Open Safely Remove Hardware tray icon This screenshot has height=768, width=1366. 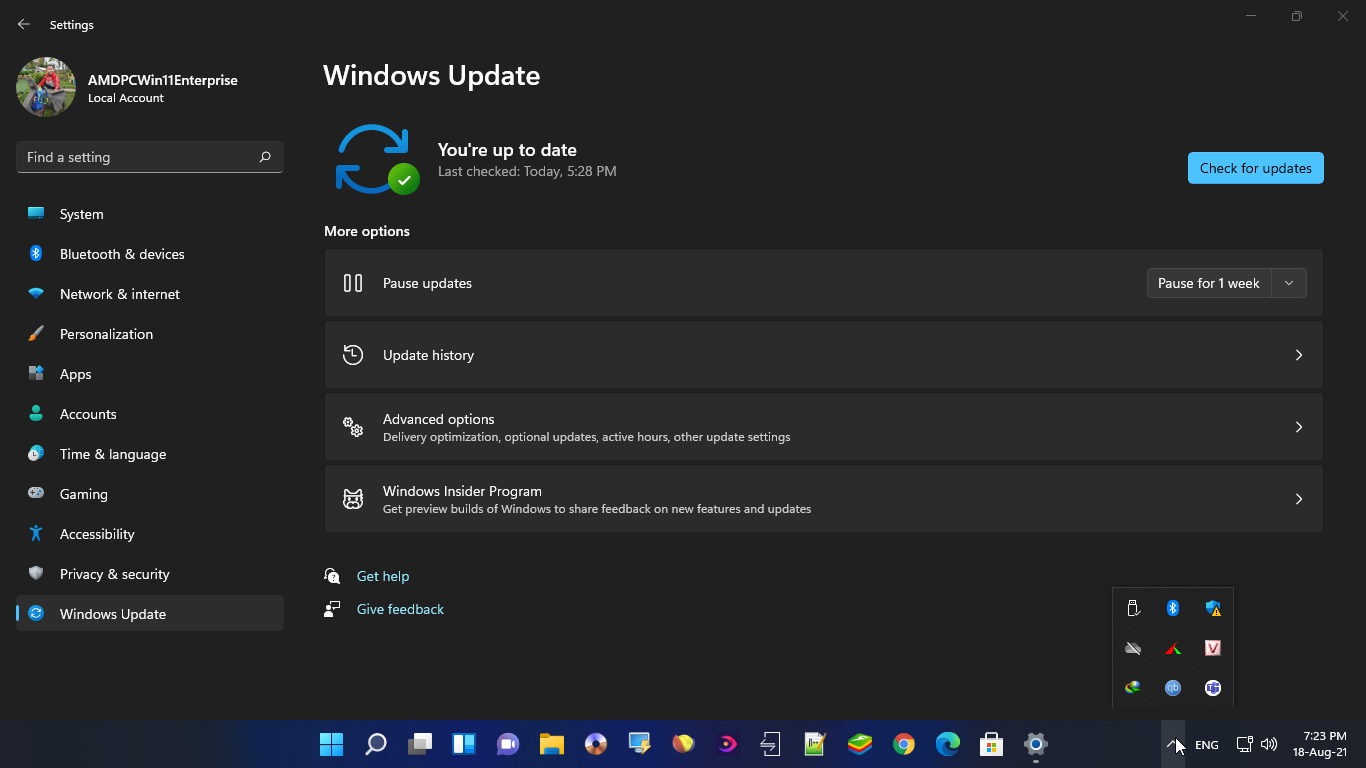click(x=1133, y=608)
